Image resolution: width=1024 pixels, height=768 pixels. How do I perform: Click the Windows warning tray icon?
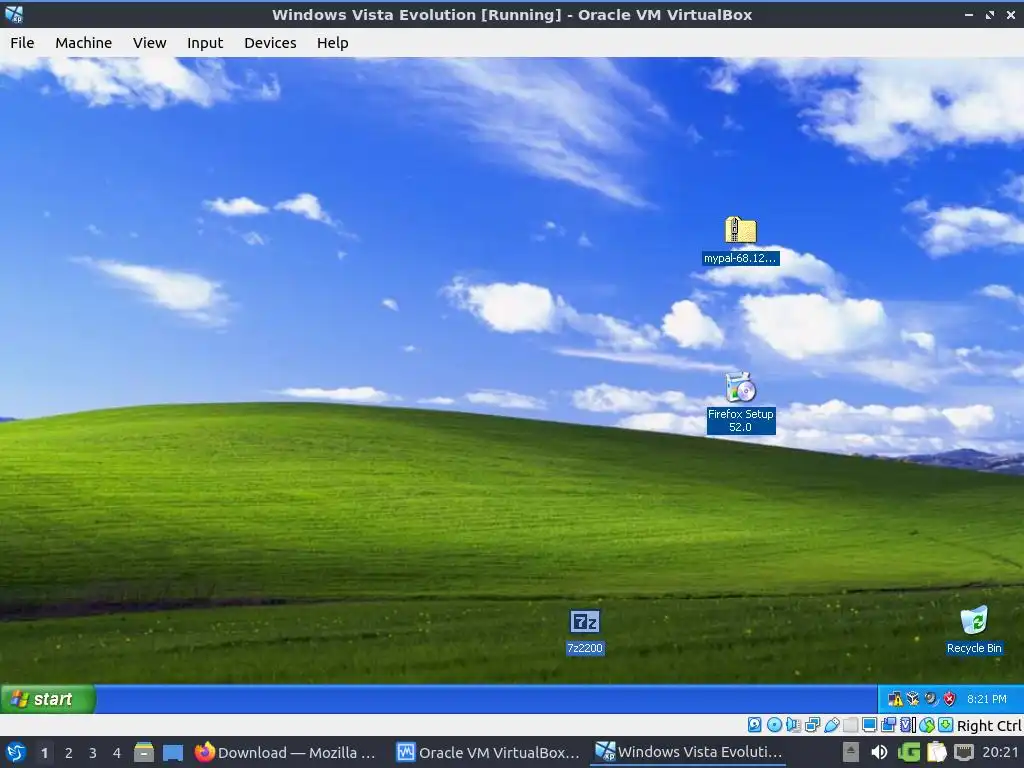(895, 699)
